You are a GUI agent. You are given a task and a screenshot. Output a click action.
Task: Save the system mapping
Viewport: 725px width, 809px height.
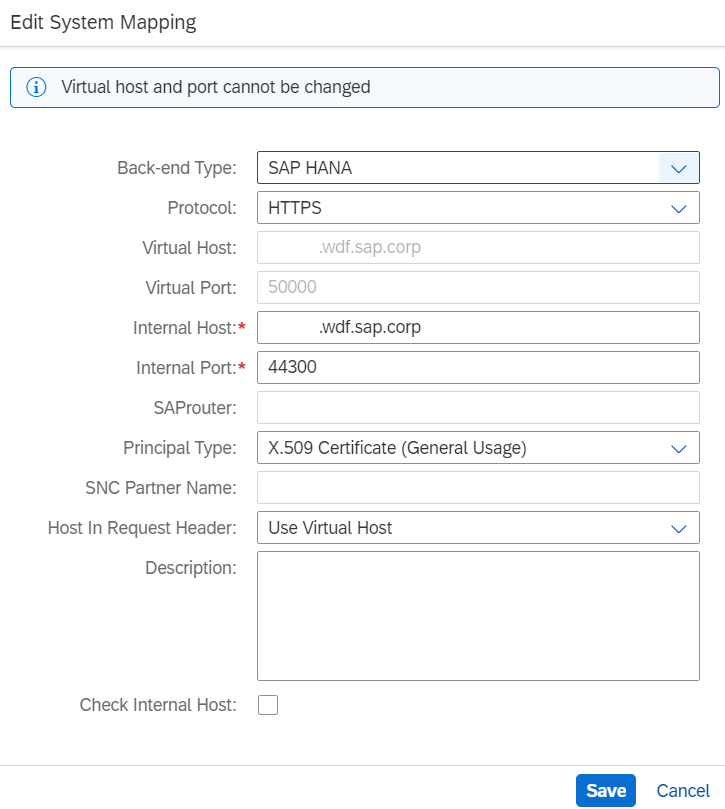coord(606,790)
